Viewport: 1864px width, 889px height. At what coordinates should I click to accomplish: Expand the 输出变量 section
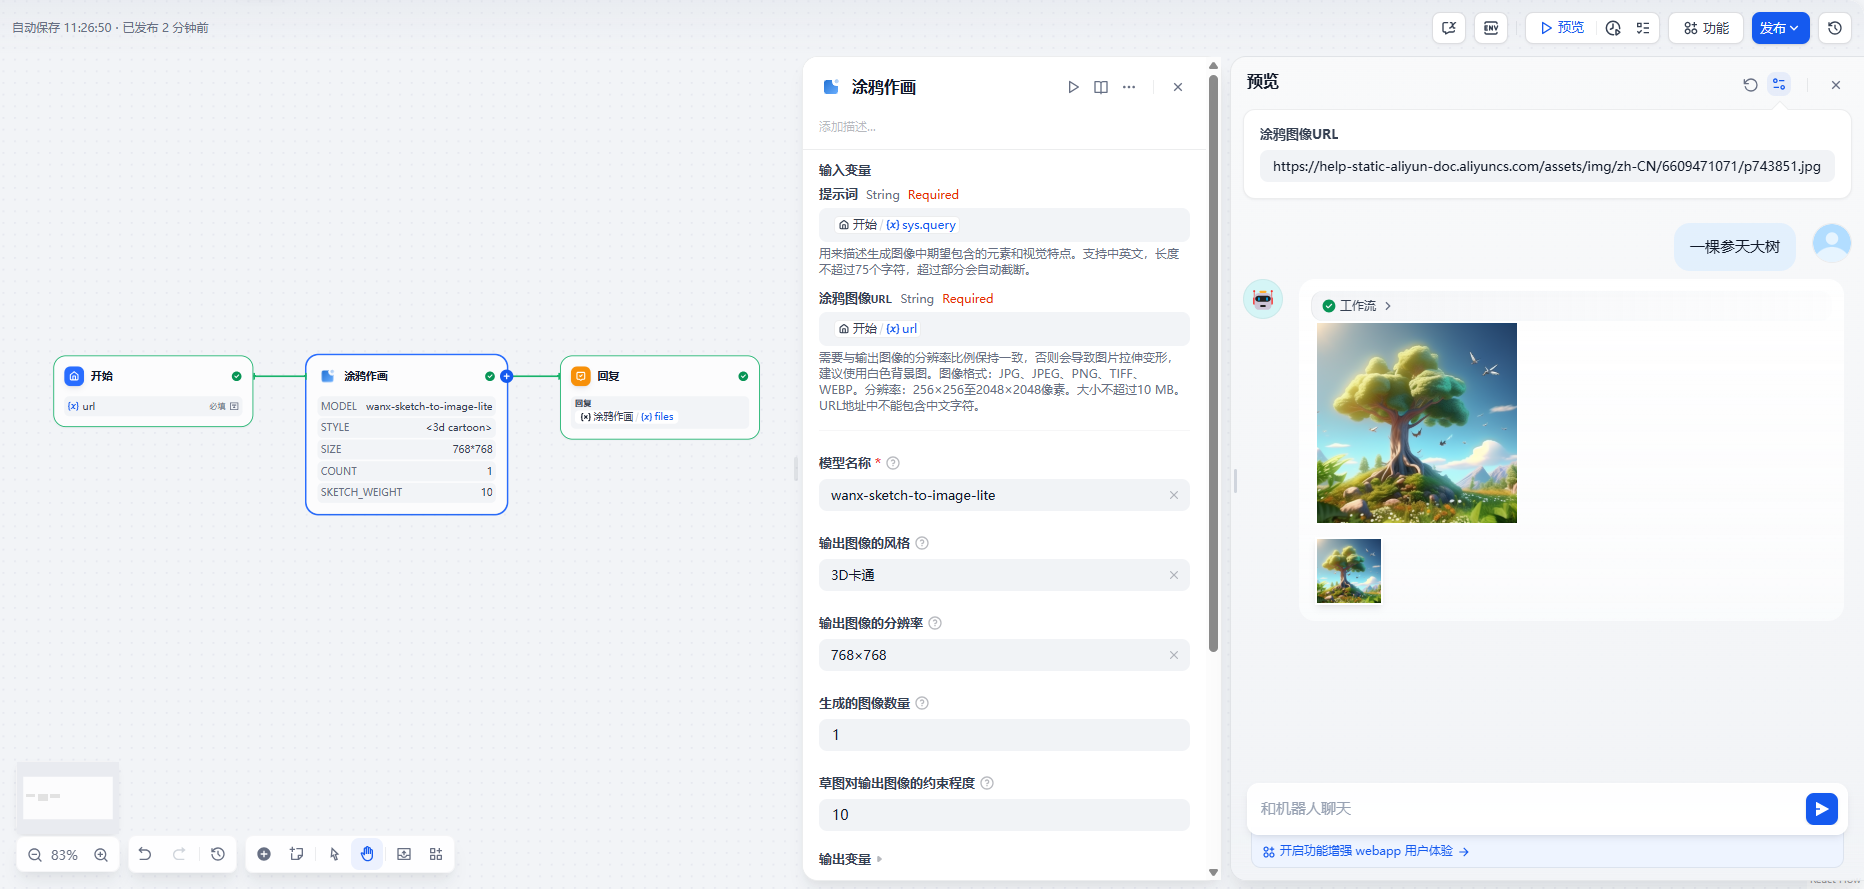point(850,859)
